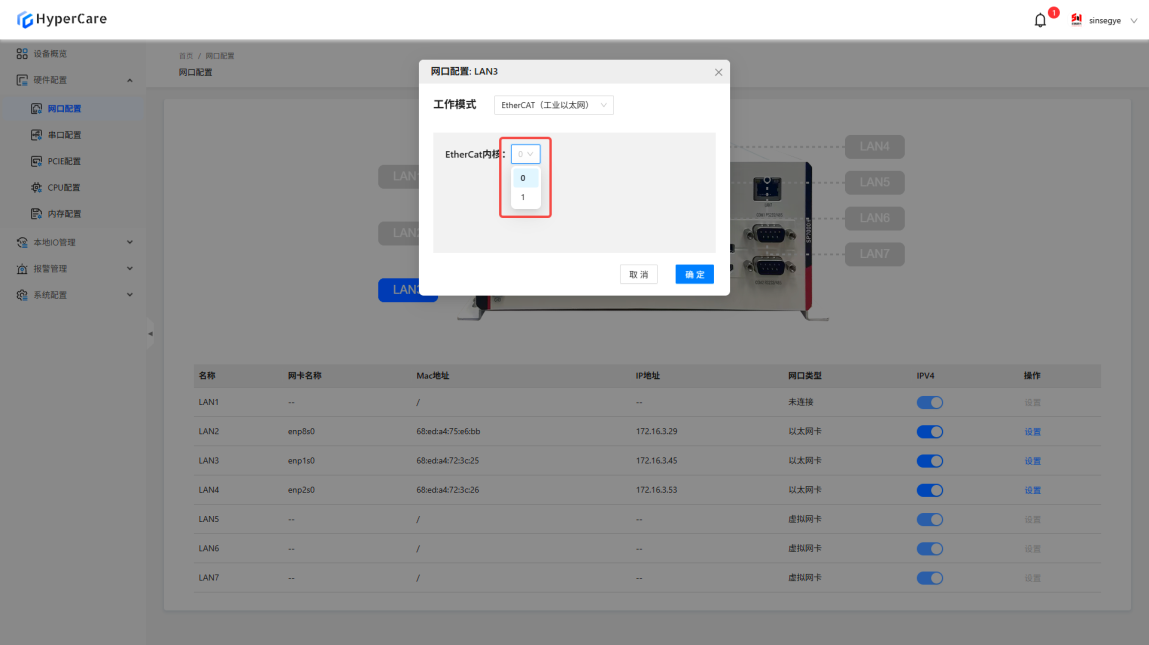
Task: Toggle IPV4 switch for LAN6
Action: click(x=929, y=549)
